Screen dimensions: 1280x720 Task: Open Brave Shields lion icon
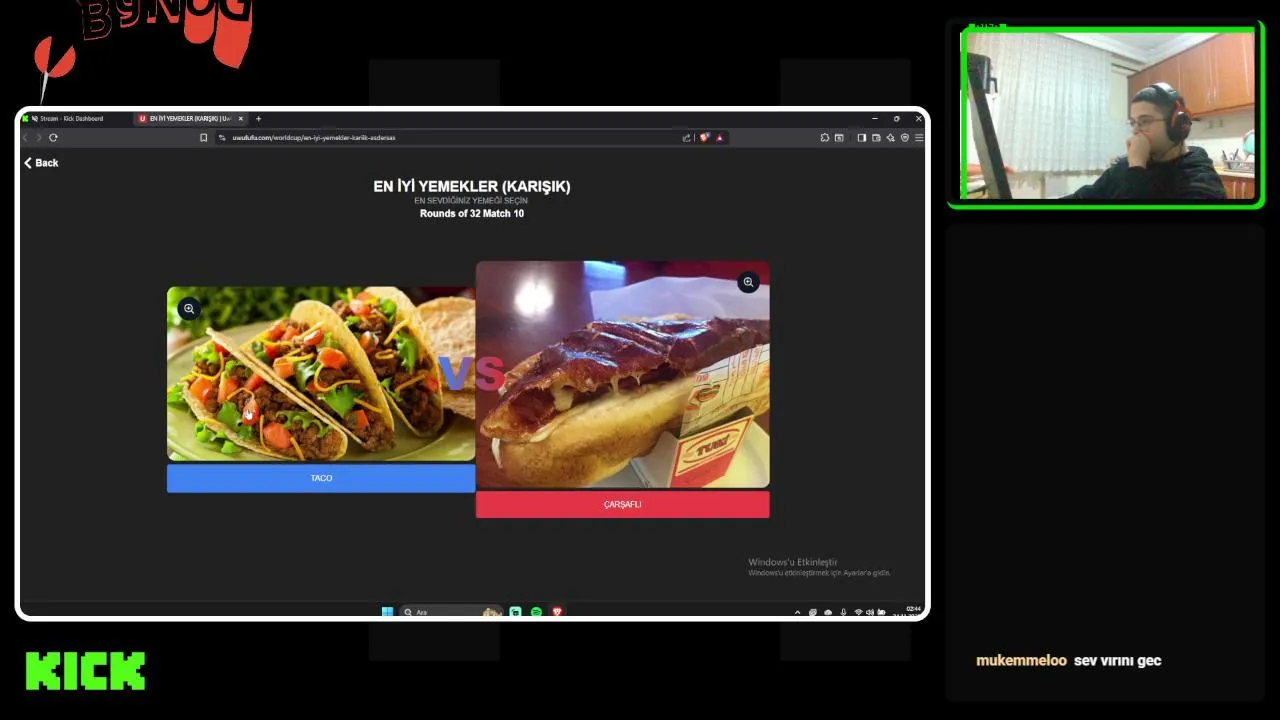pyautogui.click(x=704, y=138)
